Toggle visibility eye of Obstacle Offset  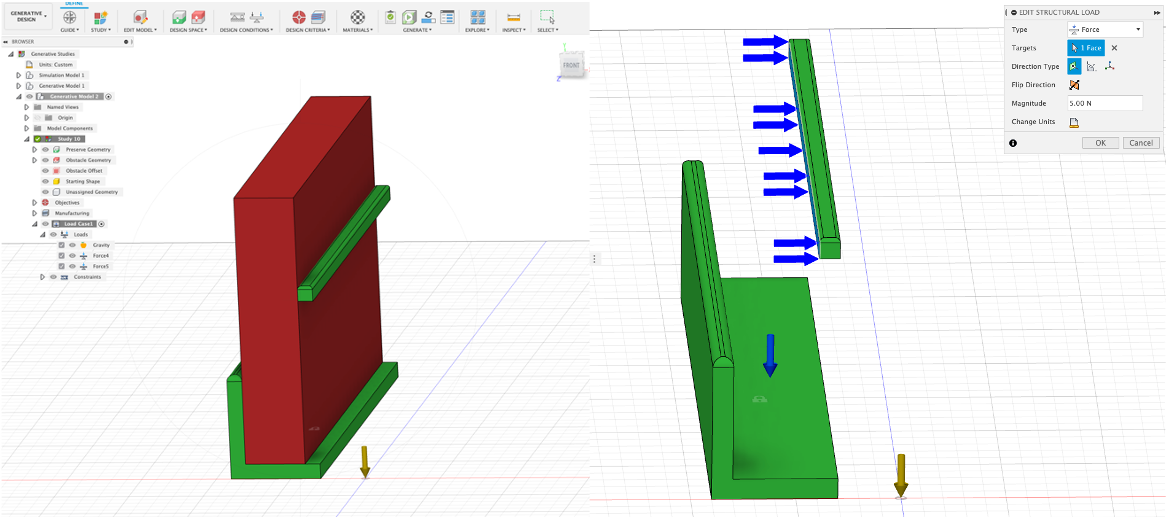pyautogui.click(x=44, y=170)
